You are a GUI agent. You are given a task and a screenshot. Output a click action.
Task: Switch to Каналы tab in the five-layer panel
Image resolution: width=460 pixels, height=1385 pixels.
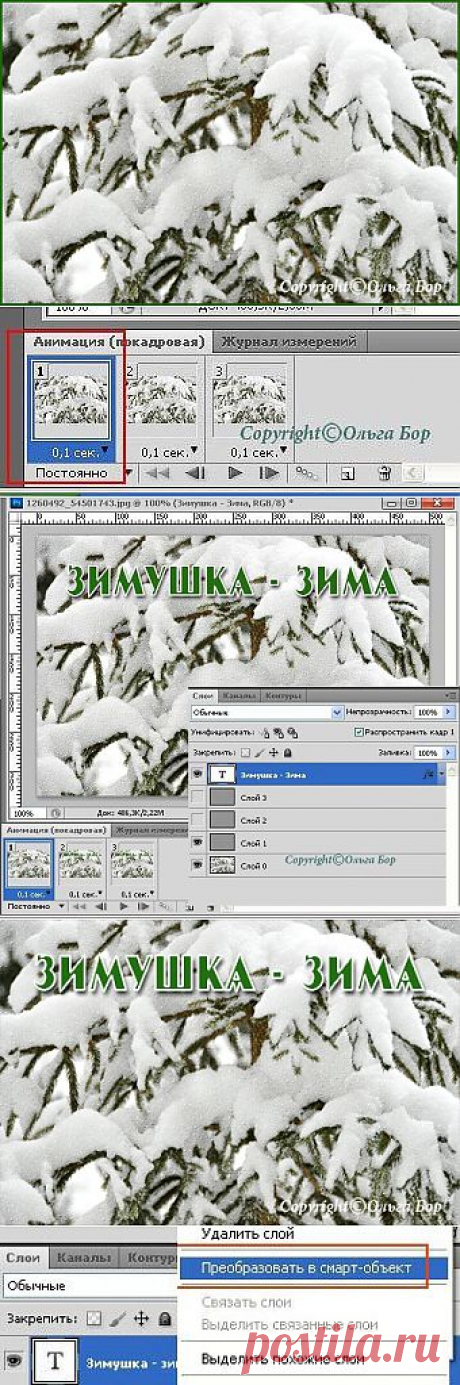click(x=240, y=695)
